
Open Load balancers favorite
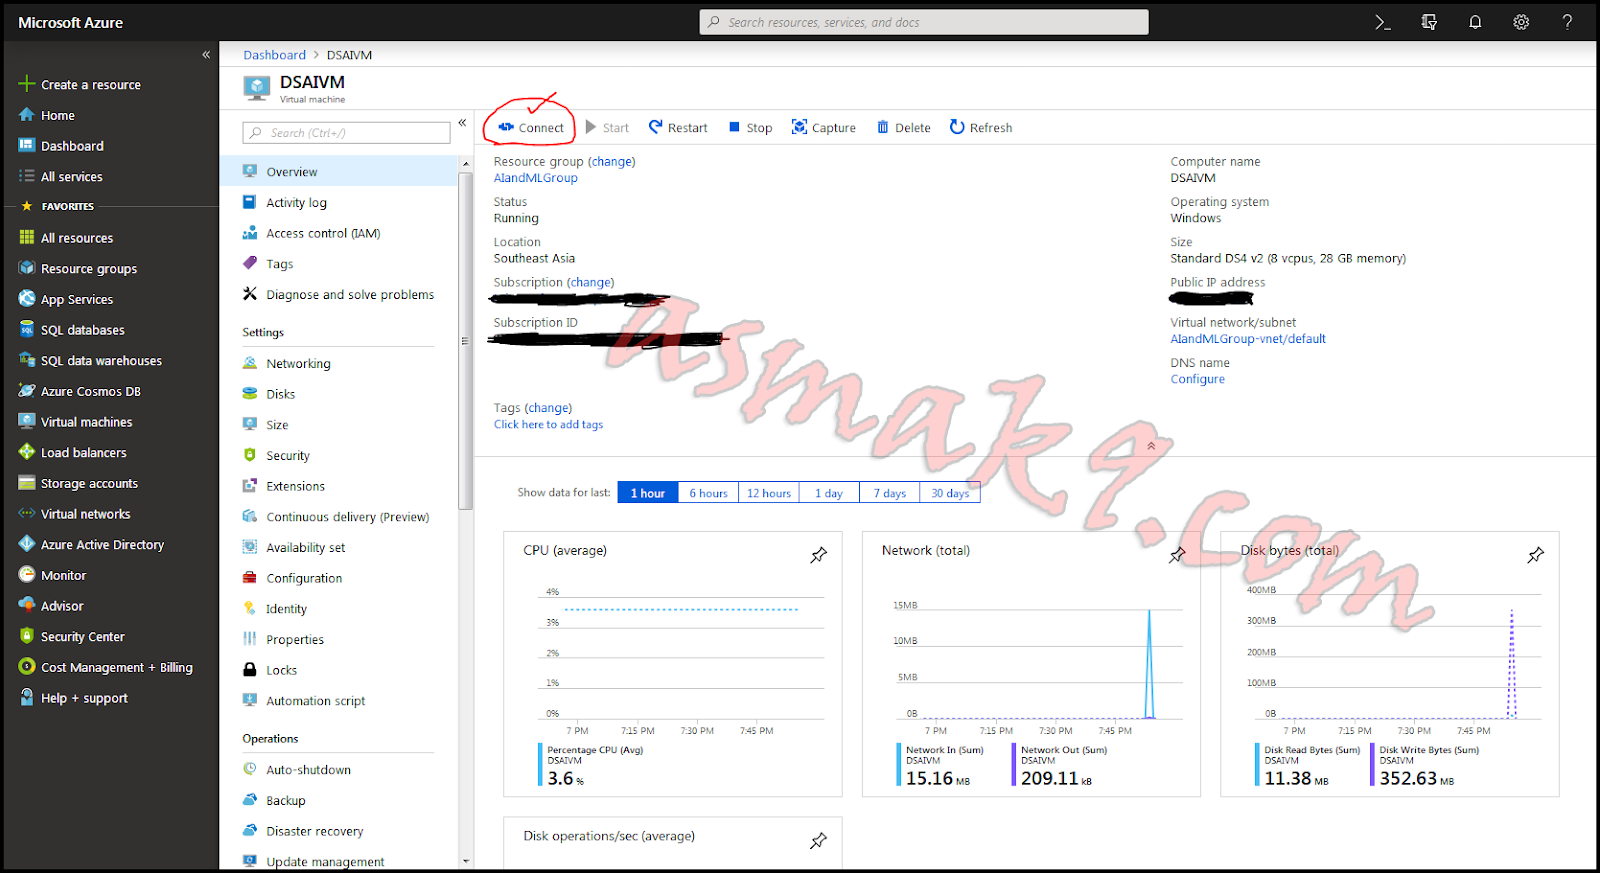(x=73, y=453)
